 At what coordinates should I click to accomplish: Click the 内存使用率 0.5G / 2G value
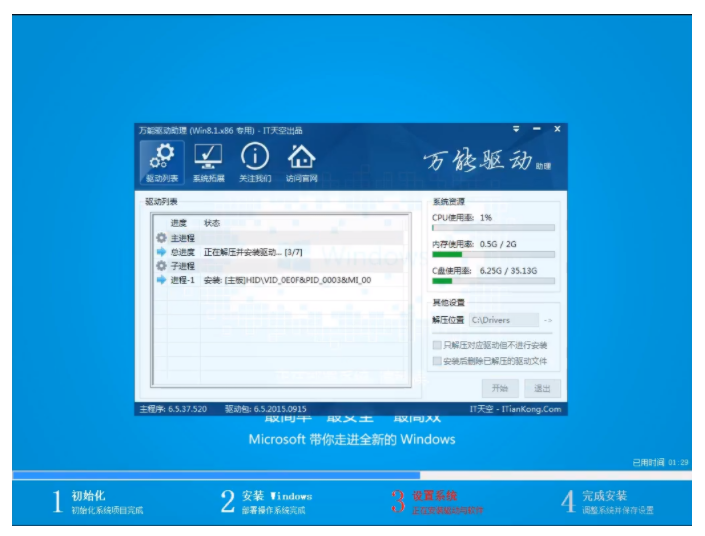pos(498,244)
